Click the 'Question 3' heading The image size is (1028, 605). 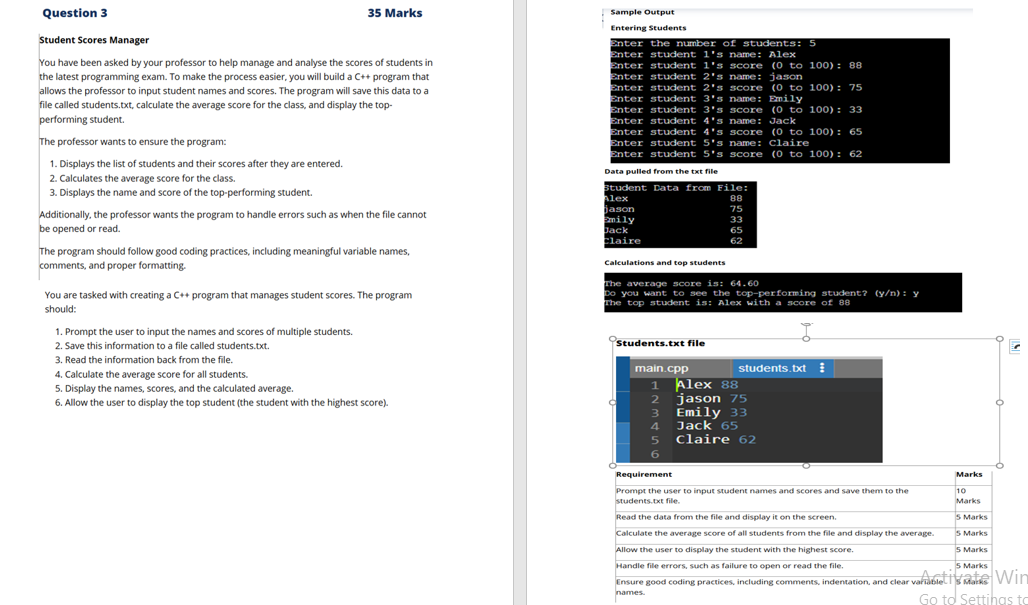[75, 13]
